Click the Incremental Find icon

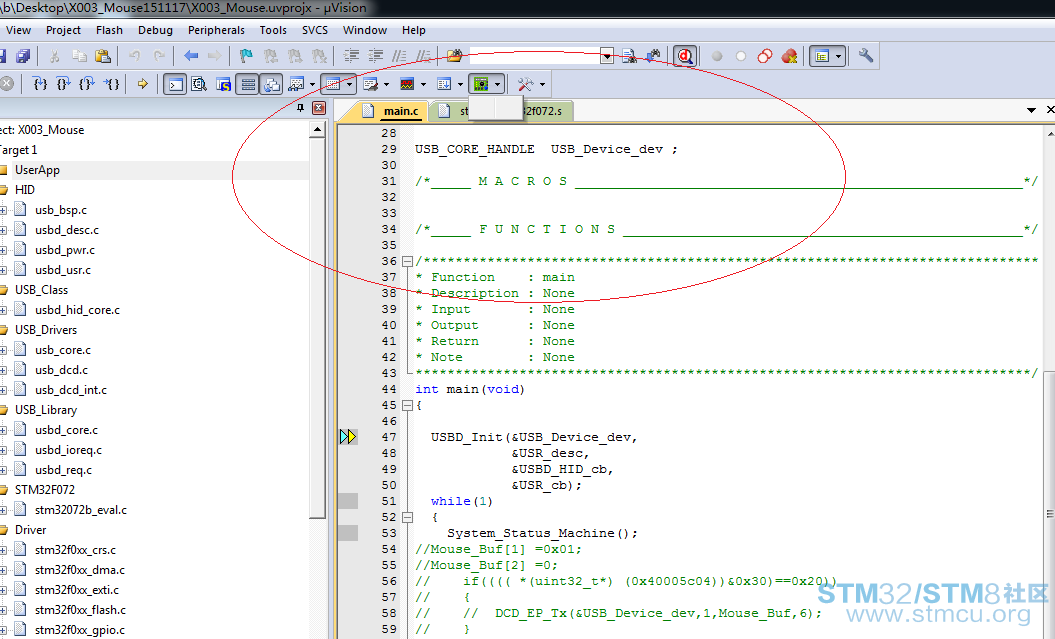[x=653, y=56]
